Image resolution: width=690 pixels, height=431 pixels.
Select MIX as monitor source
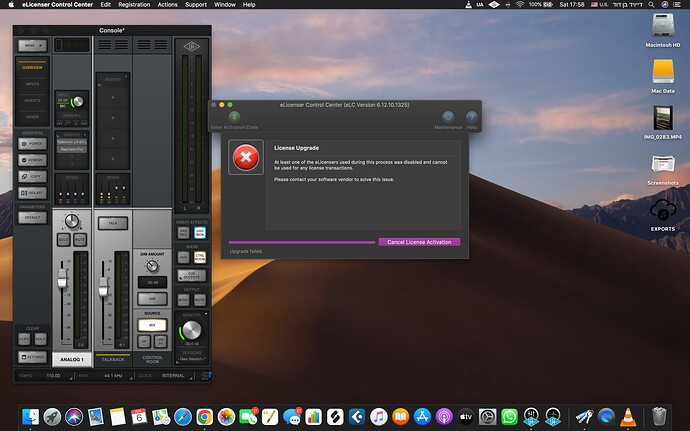[x=152, y=325]
